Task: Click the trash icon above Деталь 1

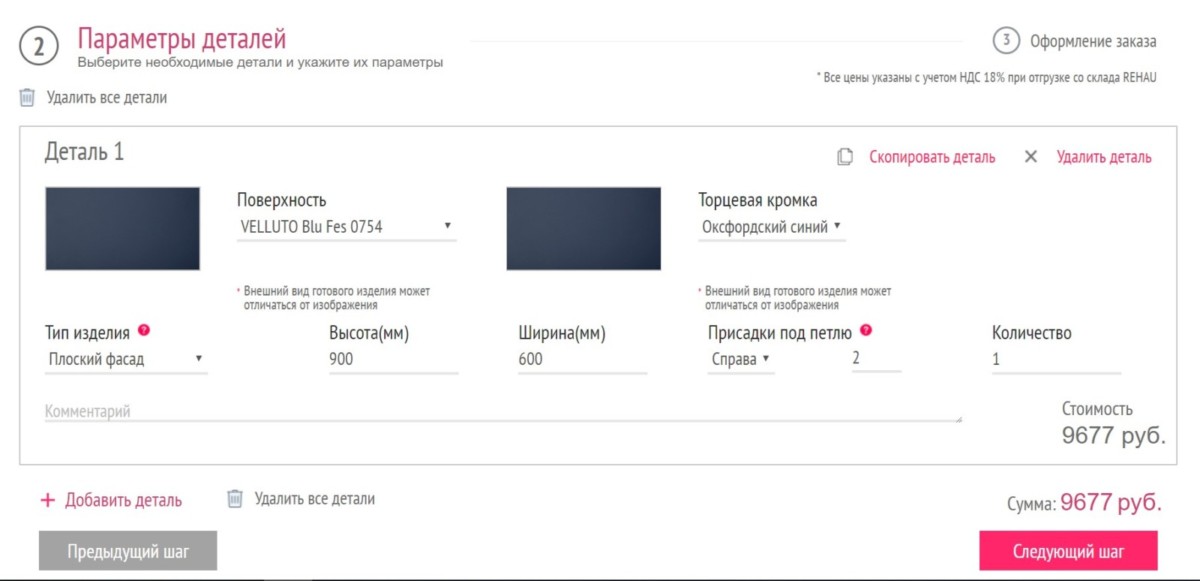Action: click(x=26, y=98)
